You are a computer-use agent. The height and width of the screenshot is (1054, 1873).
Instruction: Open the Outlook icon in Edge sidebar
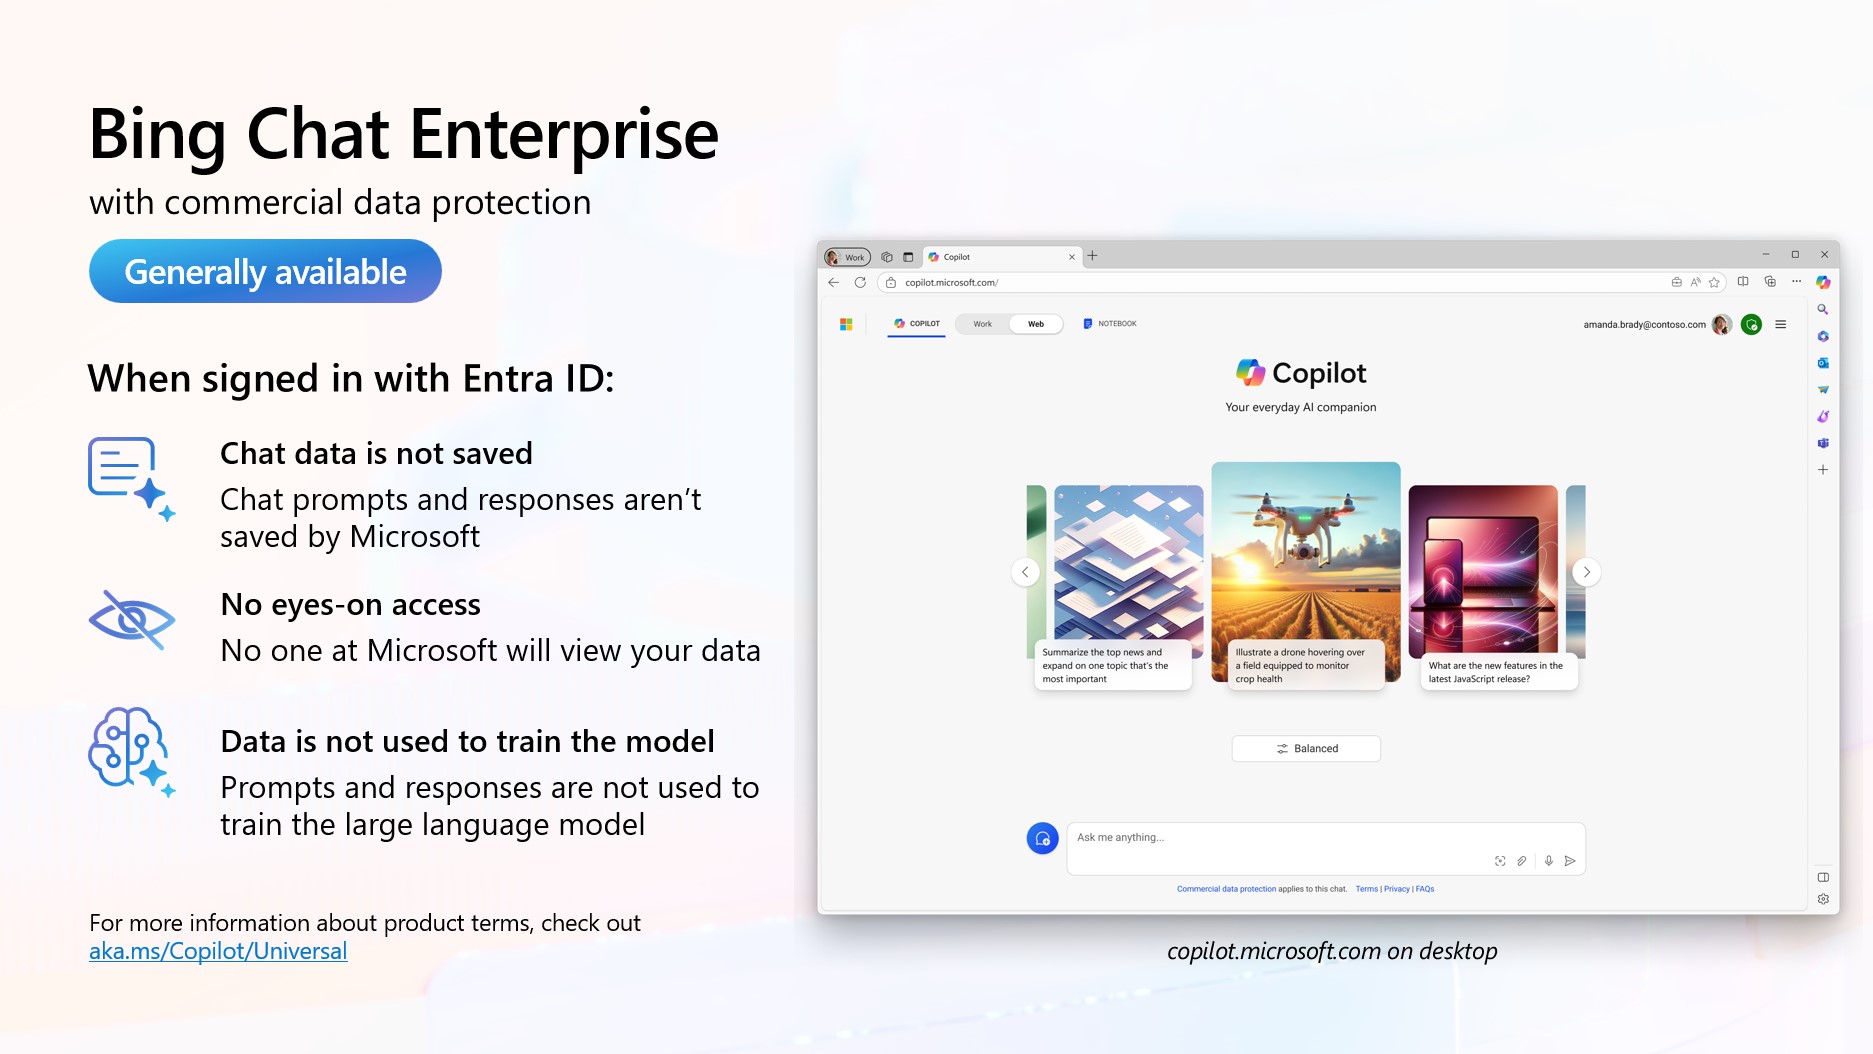tap(1823, 363)
